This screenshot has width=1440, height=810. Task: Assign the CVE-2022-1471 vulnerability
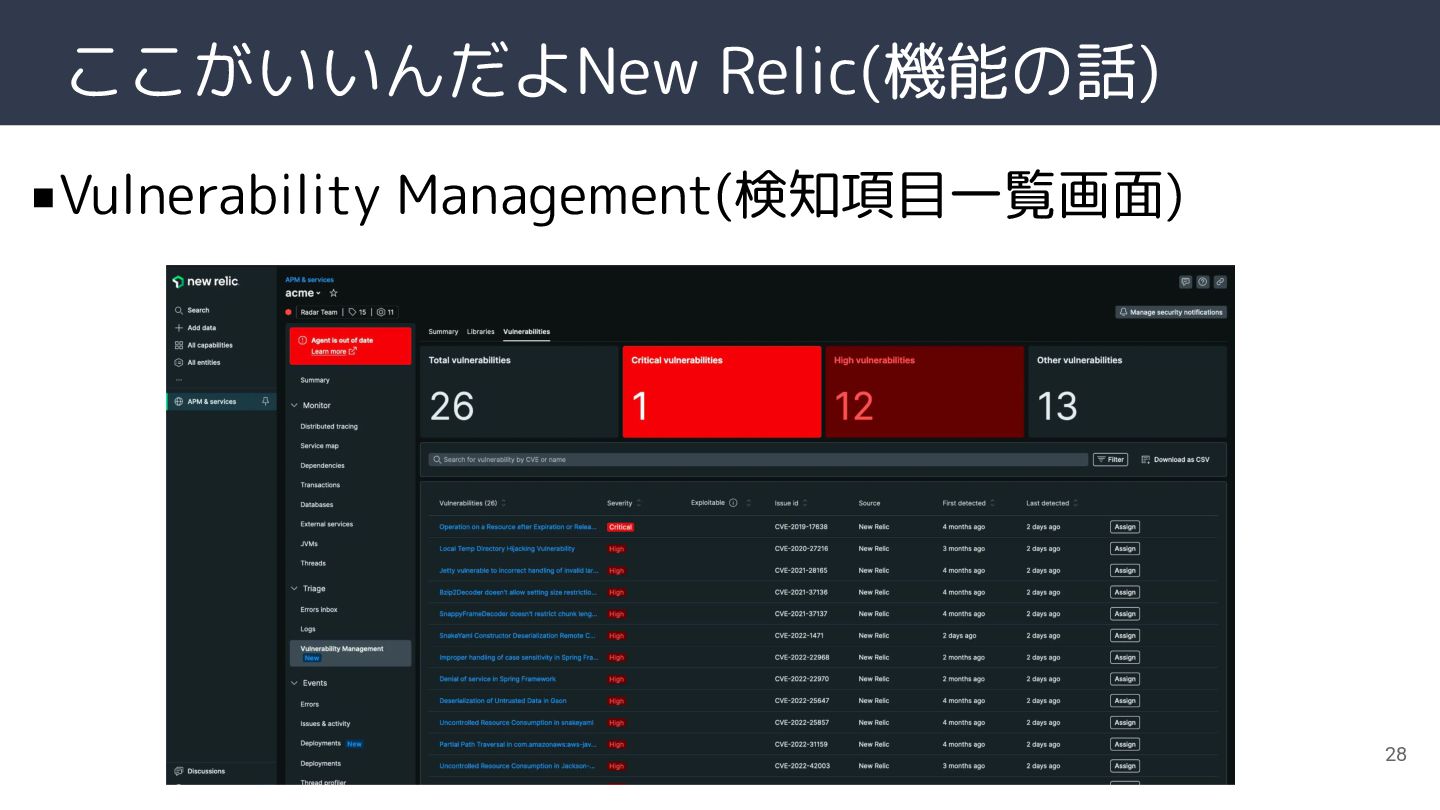pyautogui.click(x=1125, y=636)
